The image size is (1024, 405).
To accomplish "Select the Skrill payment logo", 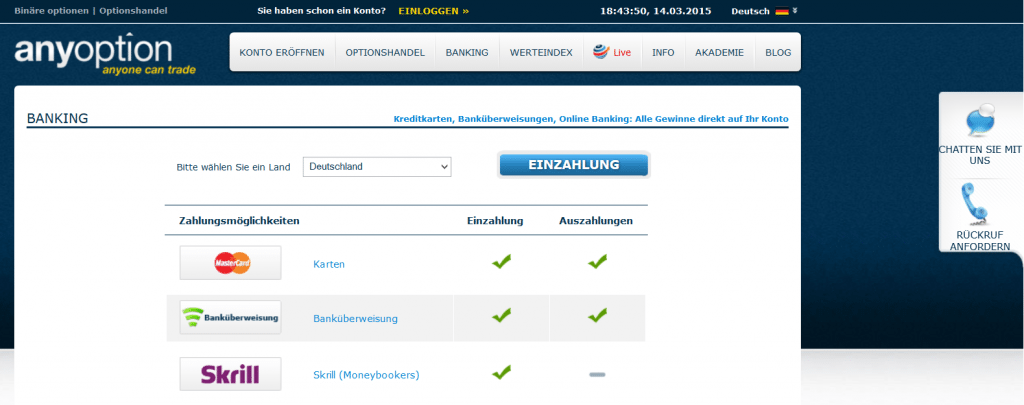I will [x=231, y=374].
